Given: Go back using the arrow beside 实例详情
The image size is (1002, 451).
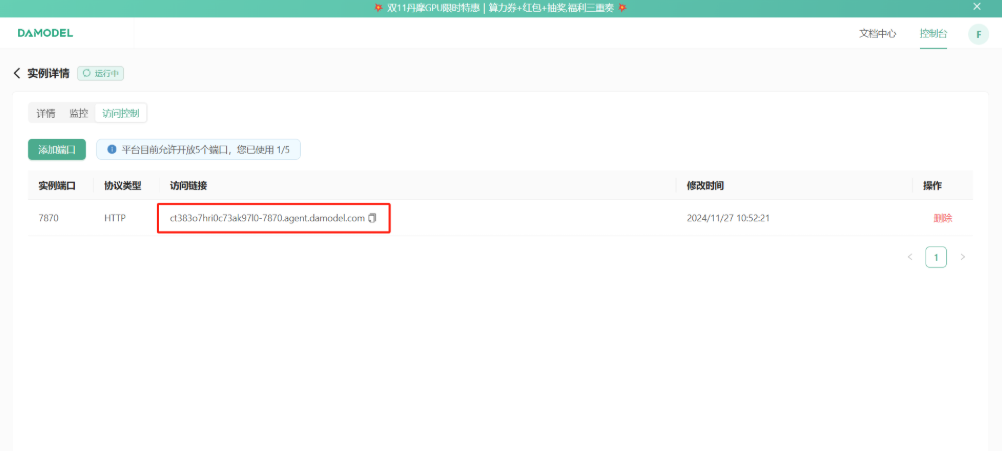Looking at the screenshot, I should tap(17, 73).
